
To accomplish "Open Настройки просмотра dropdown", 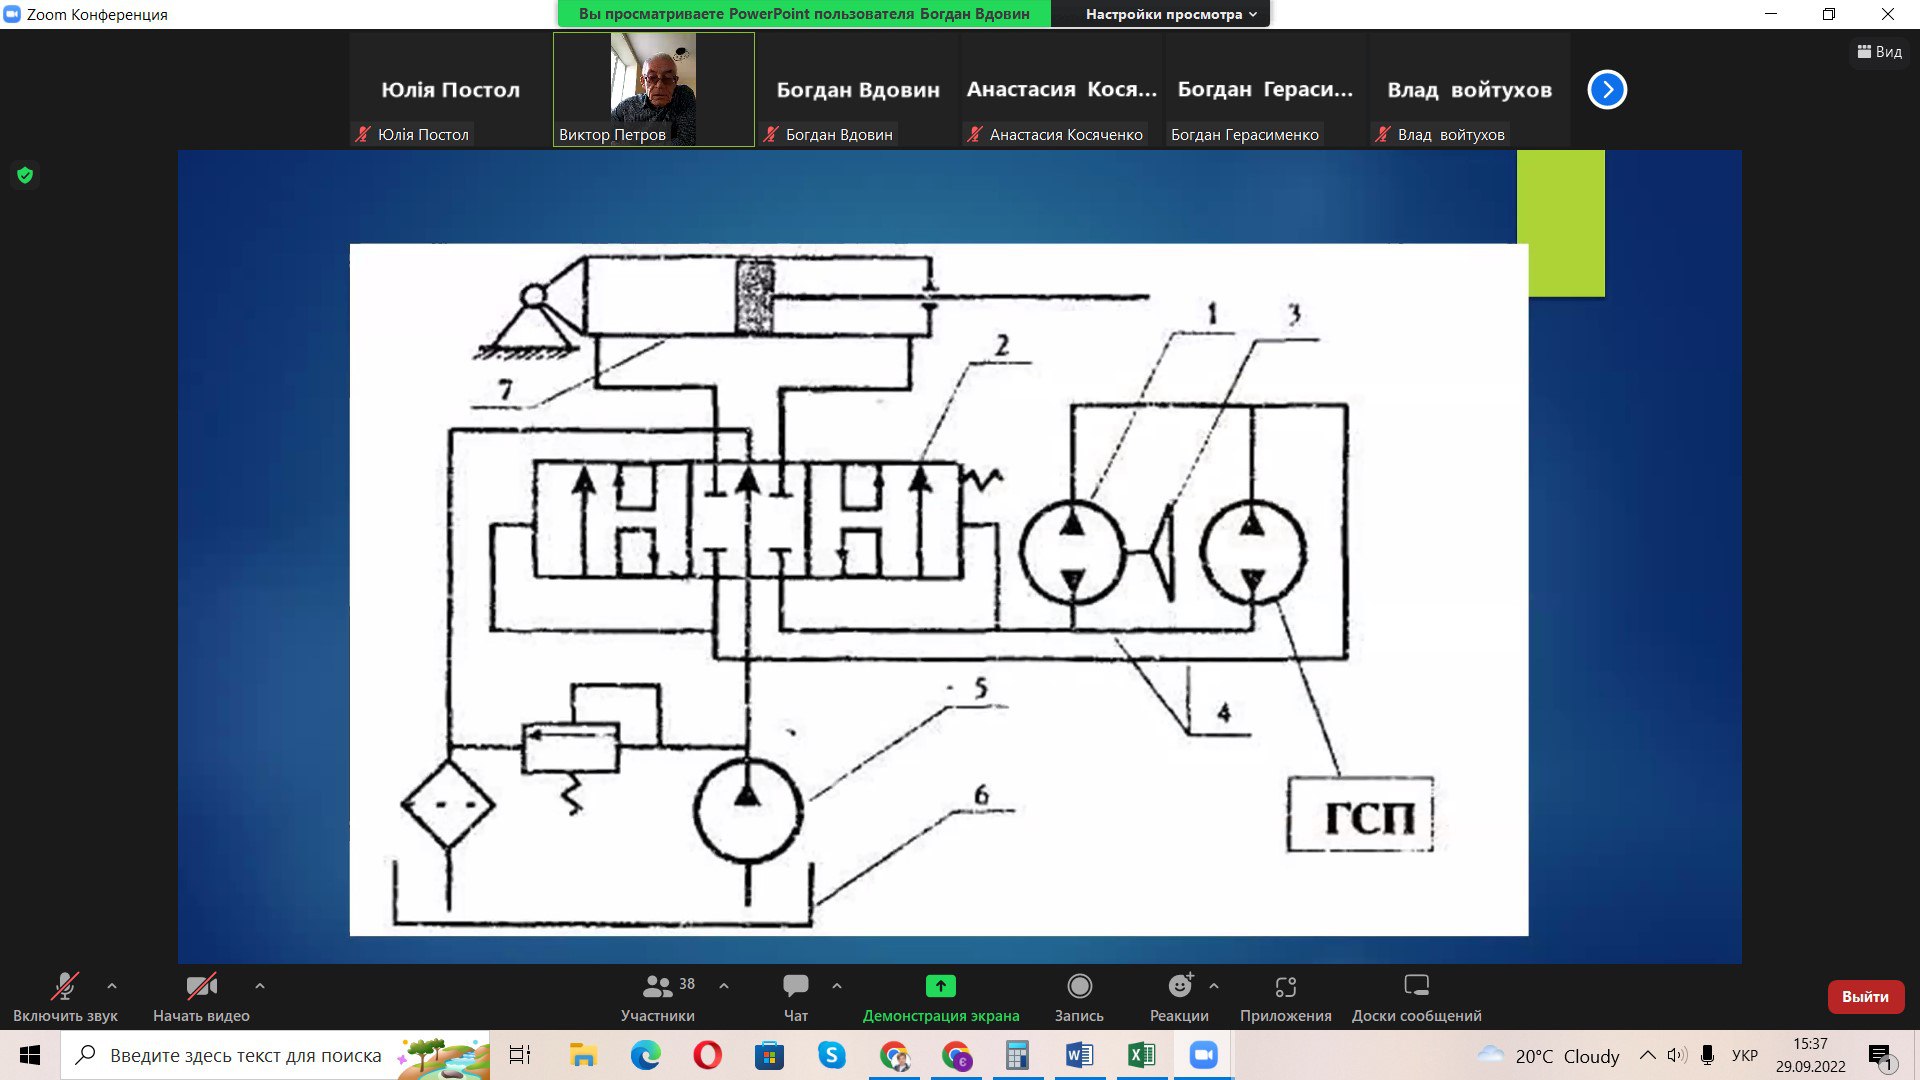I will pos(1170,14).
